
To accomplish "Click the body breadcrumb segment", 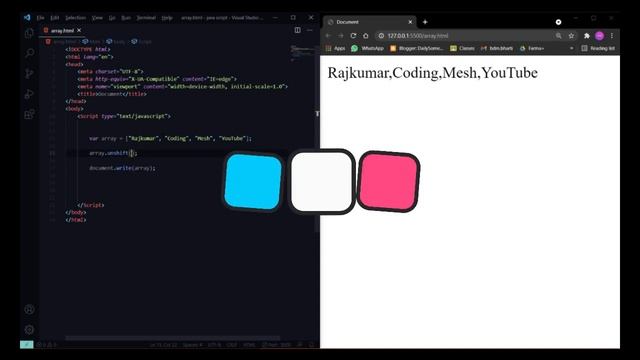I will point(116,42).
